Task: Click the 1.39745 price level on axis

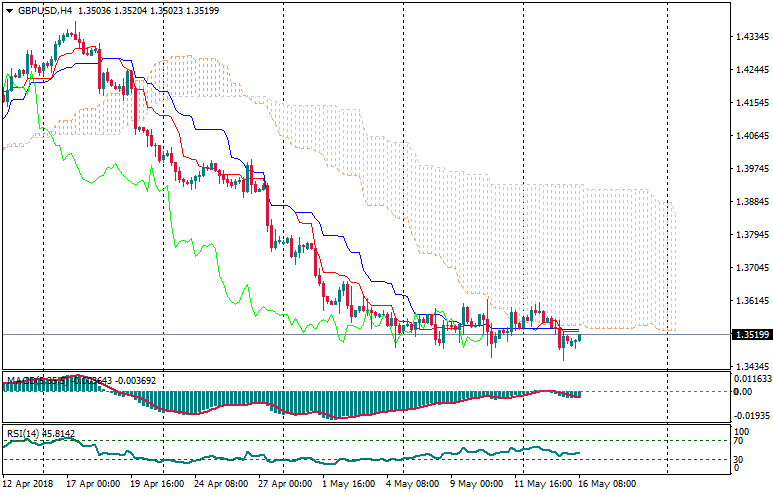Action: [x=750, y=168]
